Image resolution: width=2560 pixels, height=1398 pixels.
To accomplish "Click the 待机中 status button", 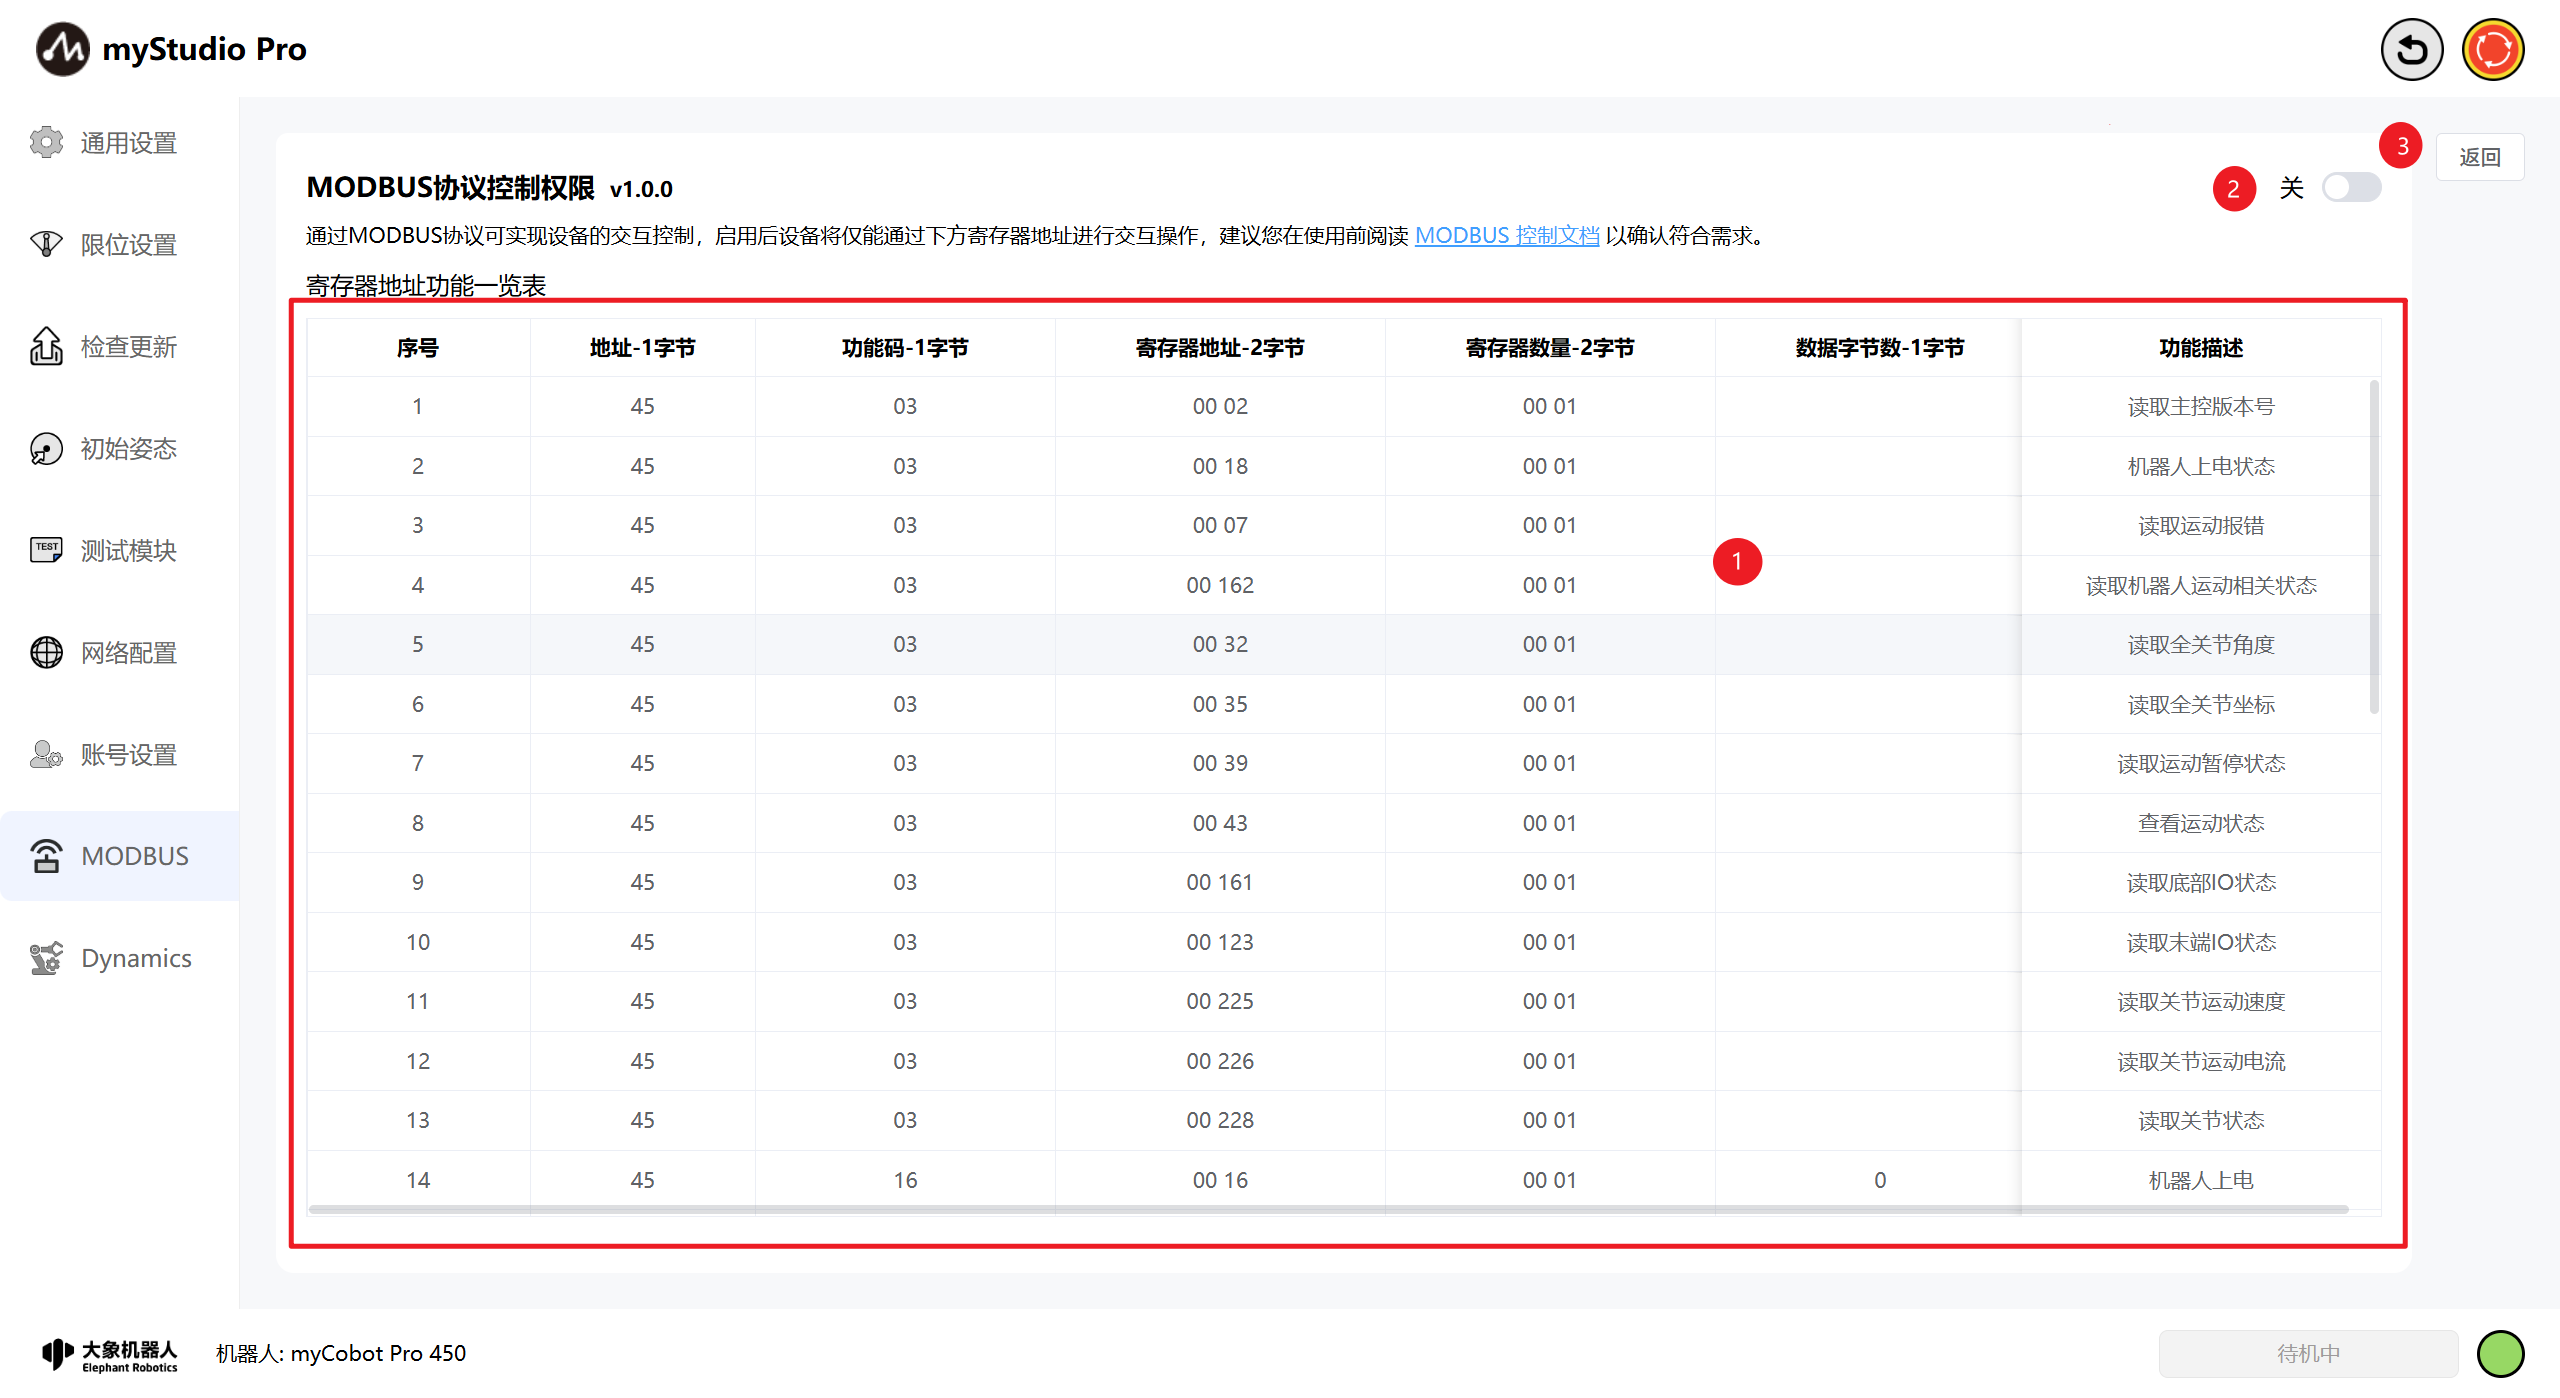I will (x=2308, y=1353).
